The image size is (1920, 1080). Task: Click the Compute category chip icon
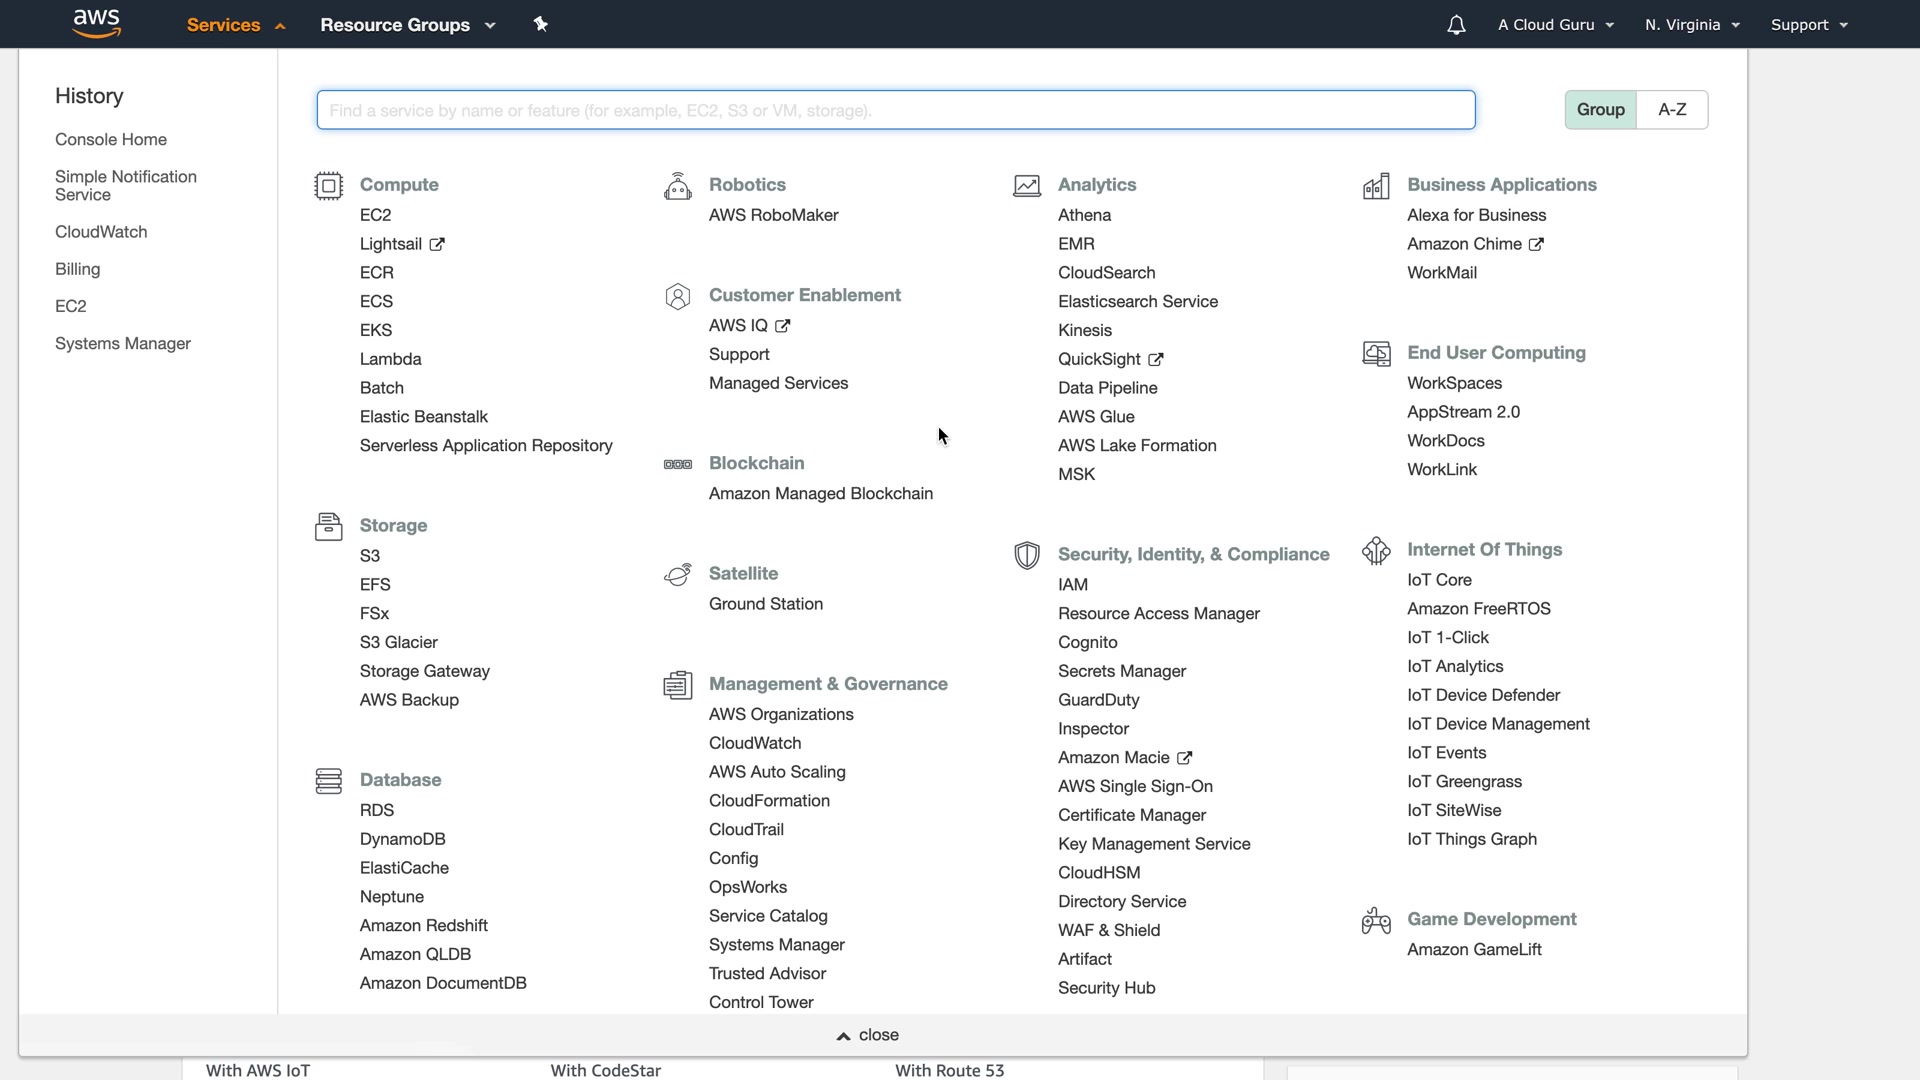(328, 186)
